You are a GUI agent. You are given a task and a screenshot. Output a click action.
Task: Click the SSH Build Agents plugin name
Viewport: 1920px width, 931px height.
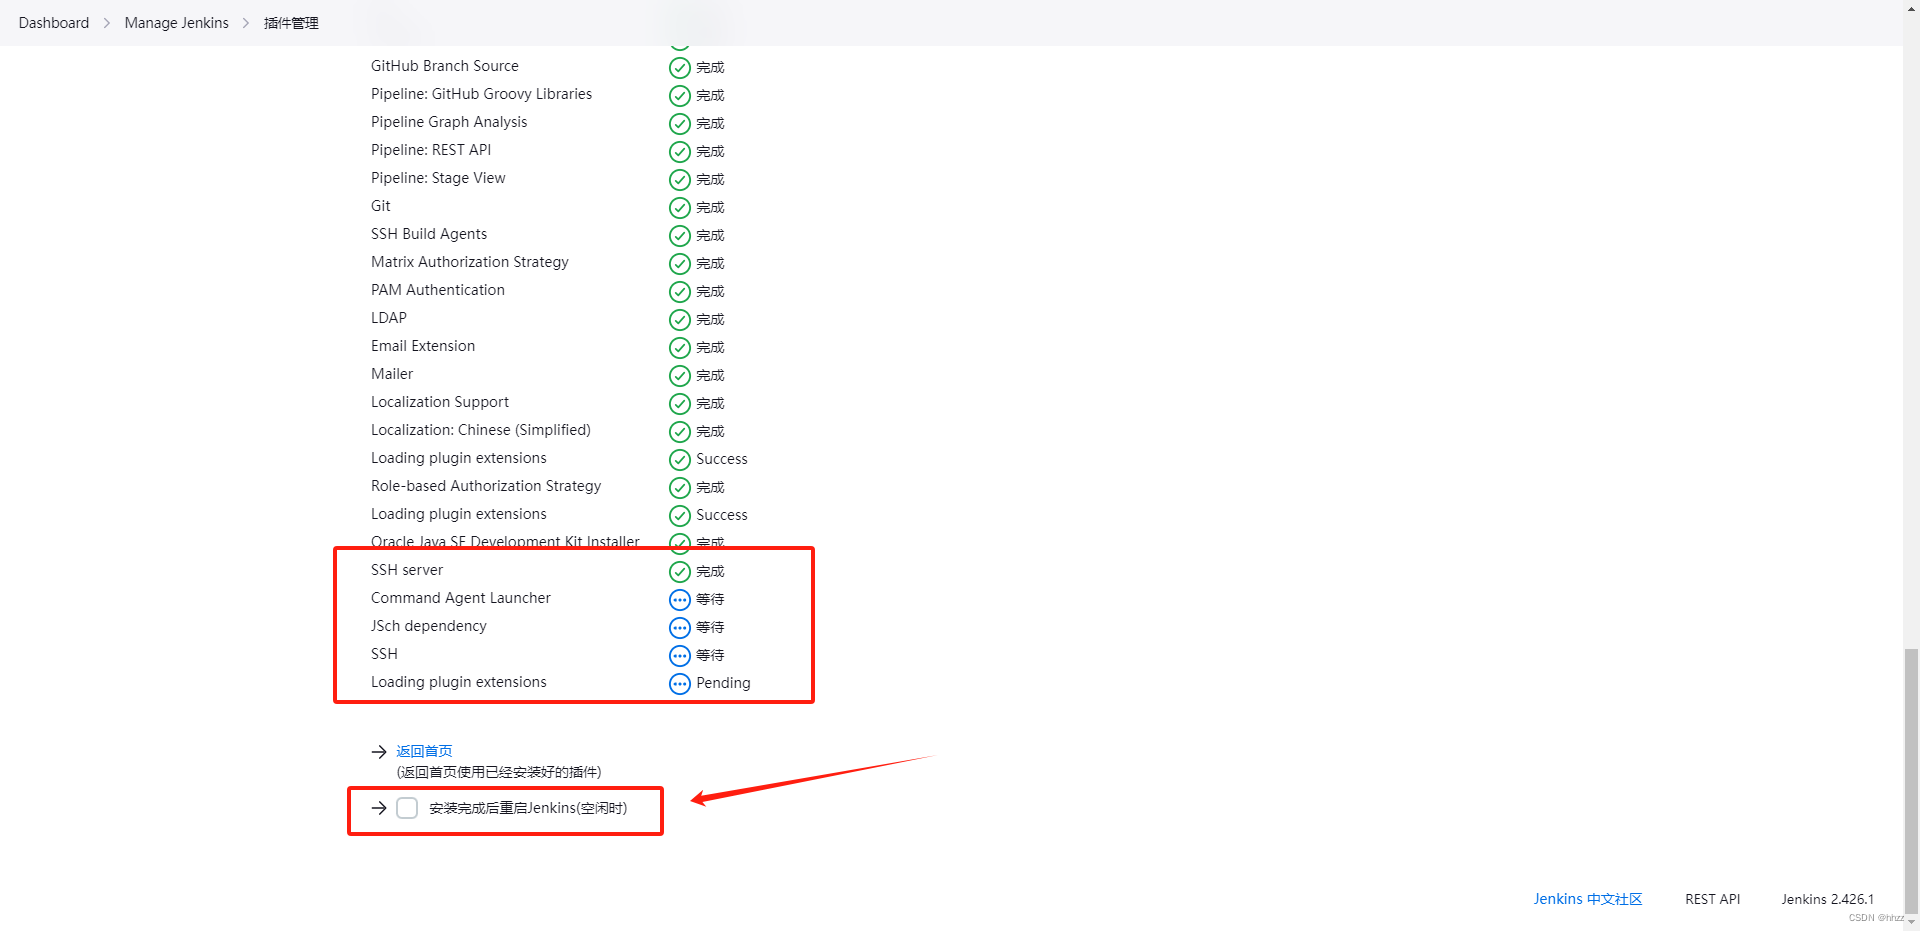pos(429,234)
